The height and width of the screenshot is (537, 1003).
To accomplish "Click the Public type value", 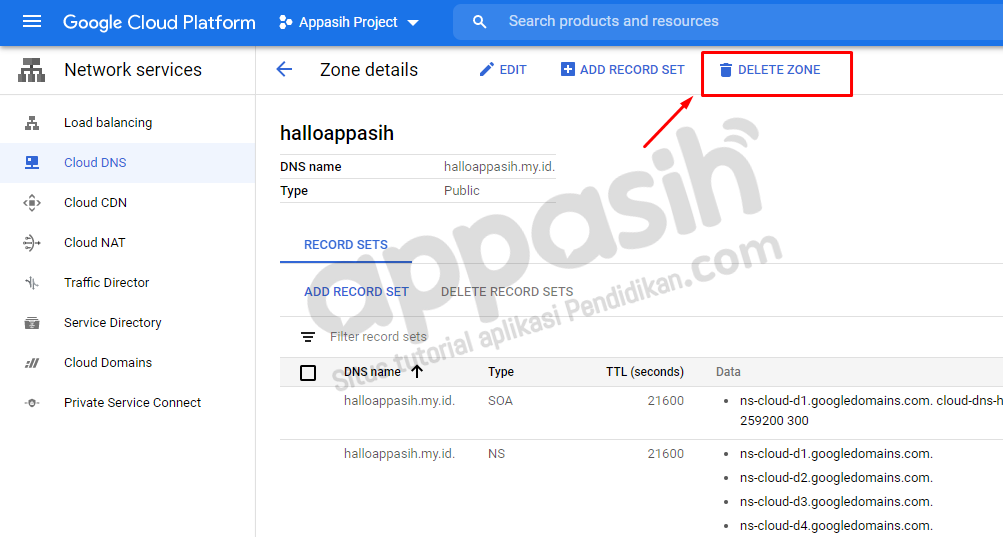I will coord(462,191).
